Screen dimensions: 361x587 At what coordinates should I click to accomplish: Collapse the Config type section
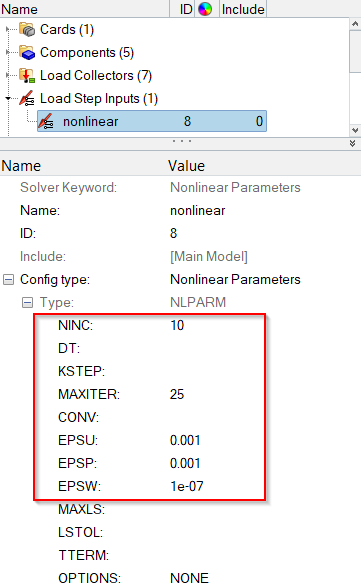8,279
